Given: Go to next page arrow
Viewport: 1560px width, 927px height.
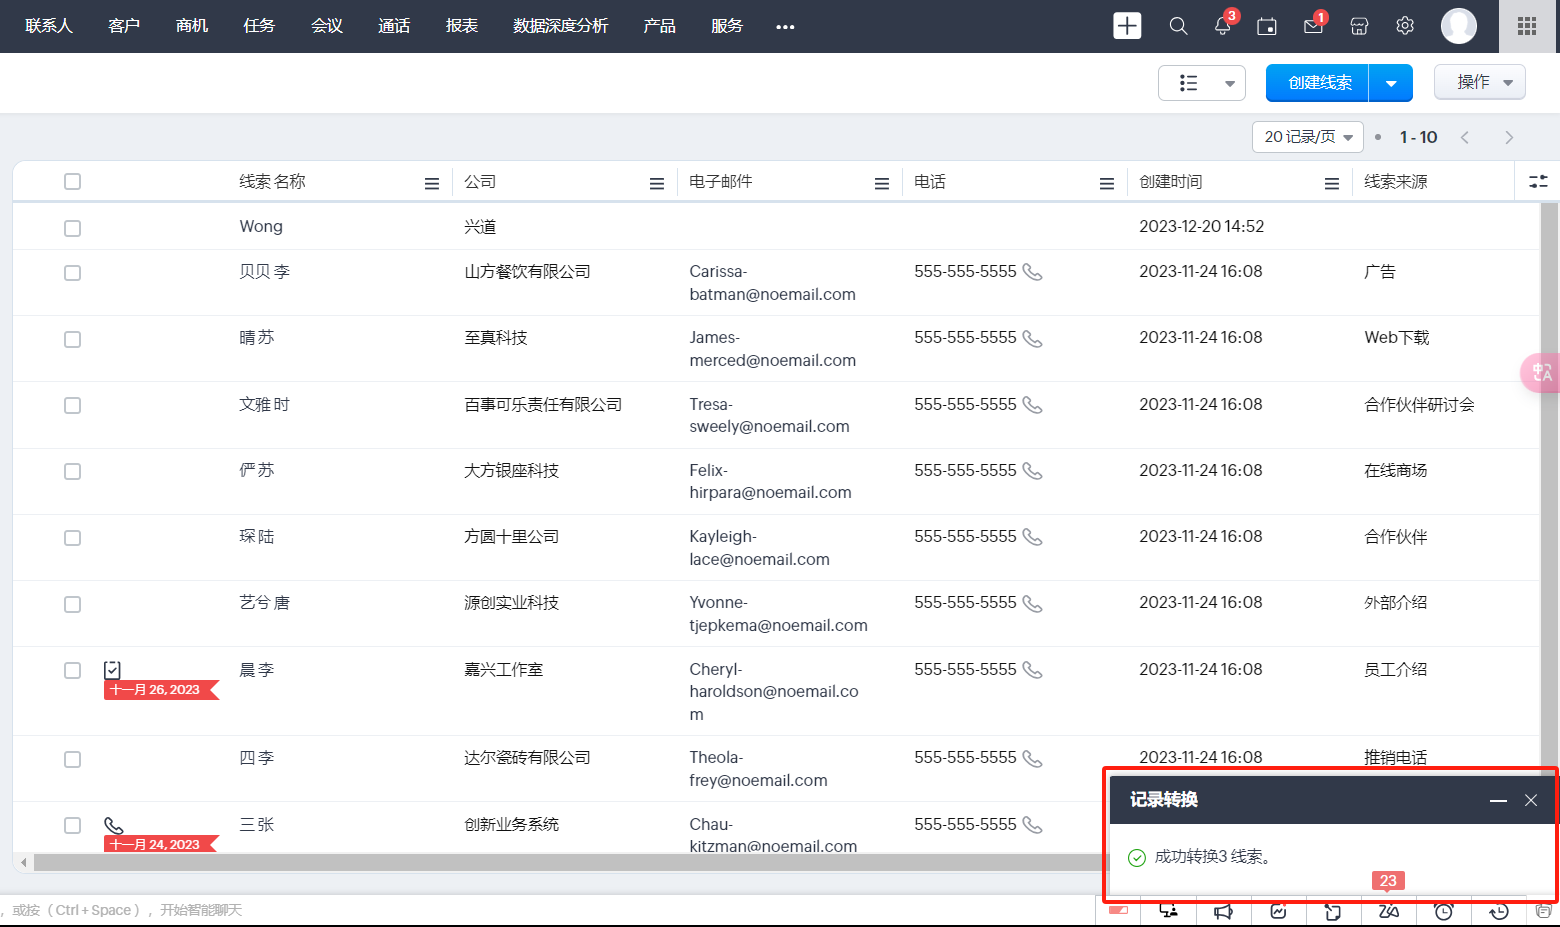Looking at the screenshot, I should point(1509,137).
